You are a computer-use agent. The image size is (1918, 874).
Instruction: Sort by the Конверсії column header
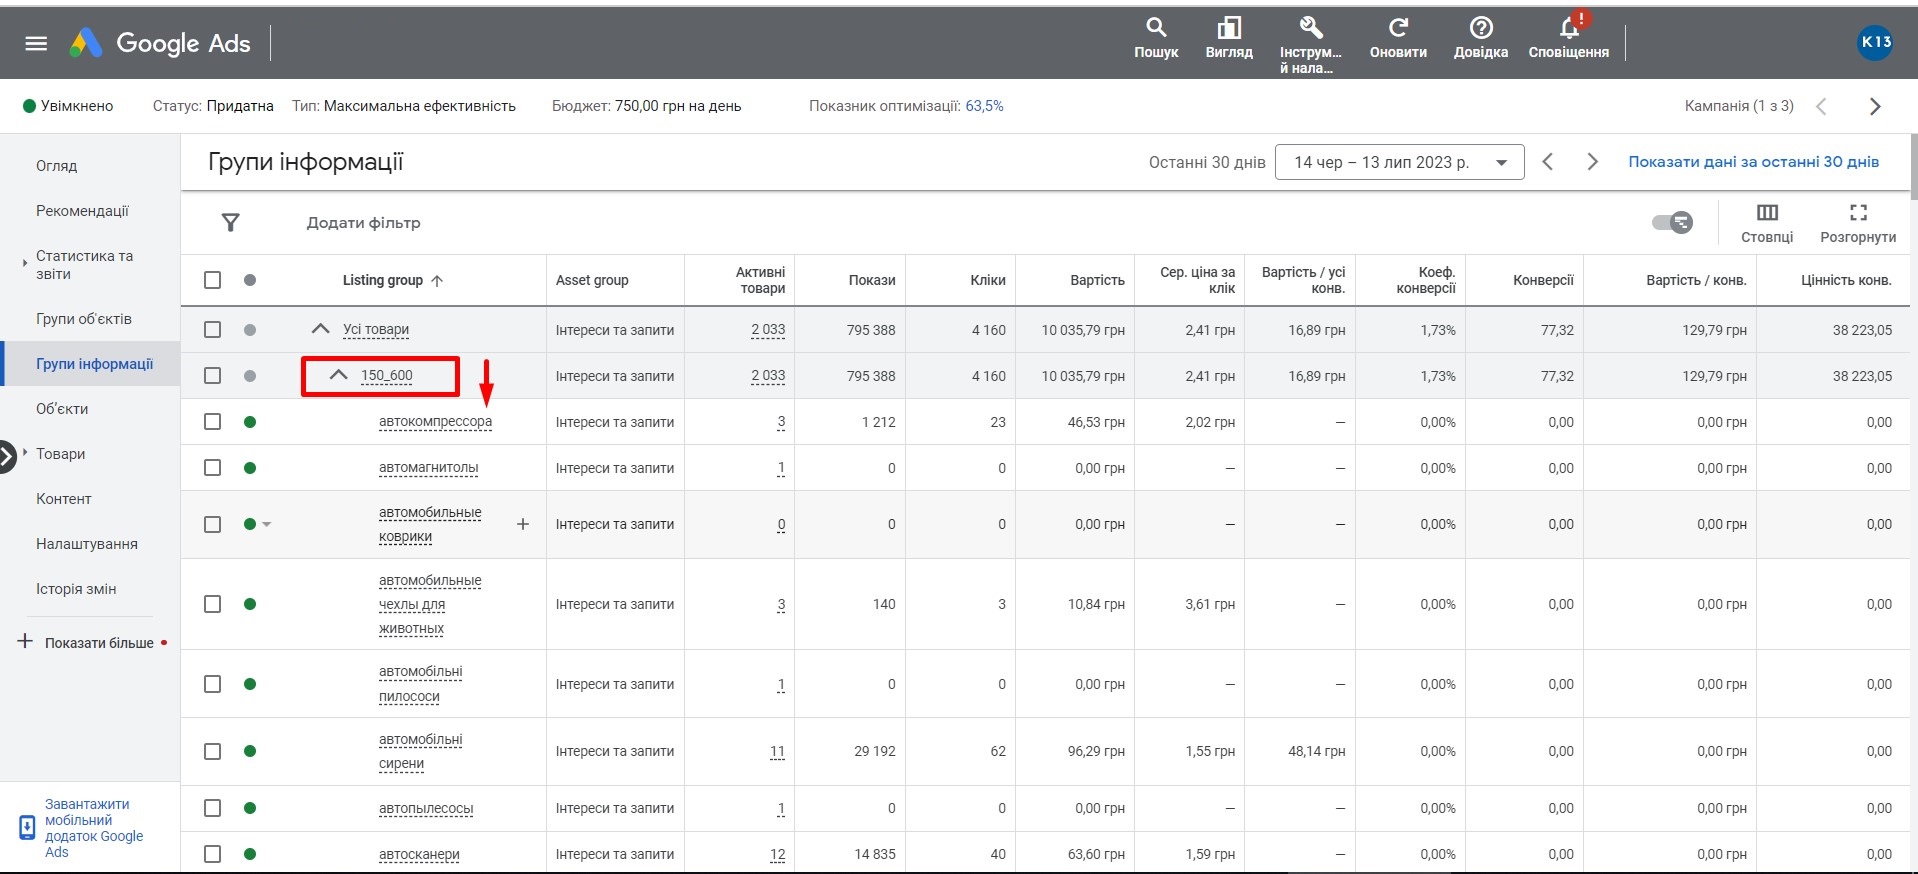click(x=1543, y=281)
